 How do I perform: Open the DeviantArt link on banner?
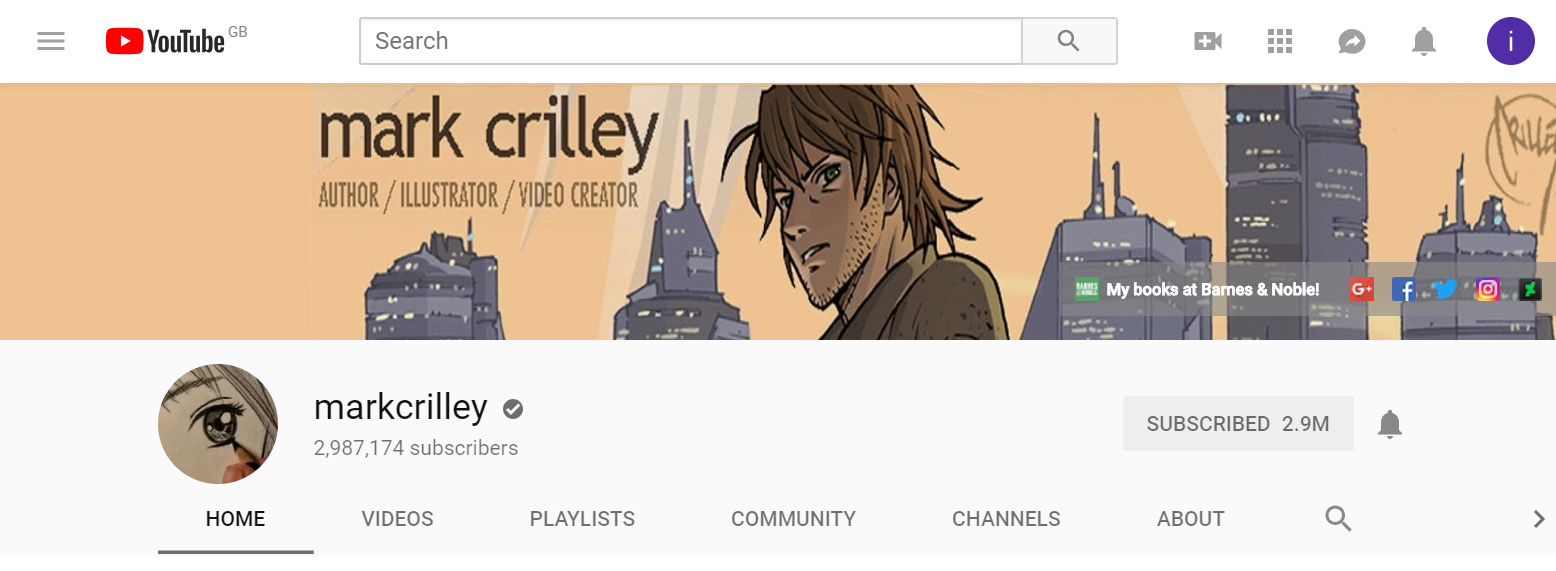(x=1530, y=289)
